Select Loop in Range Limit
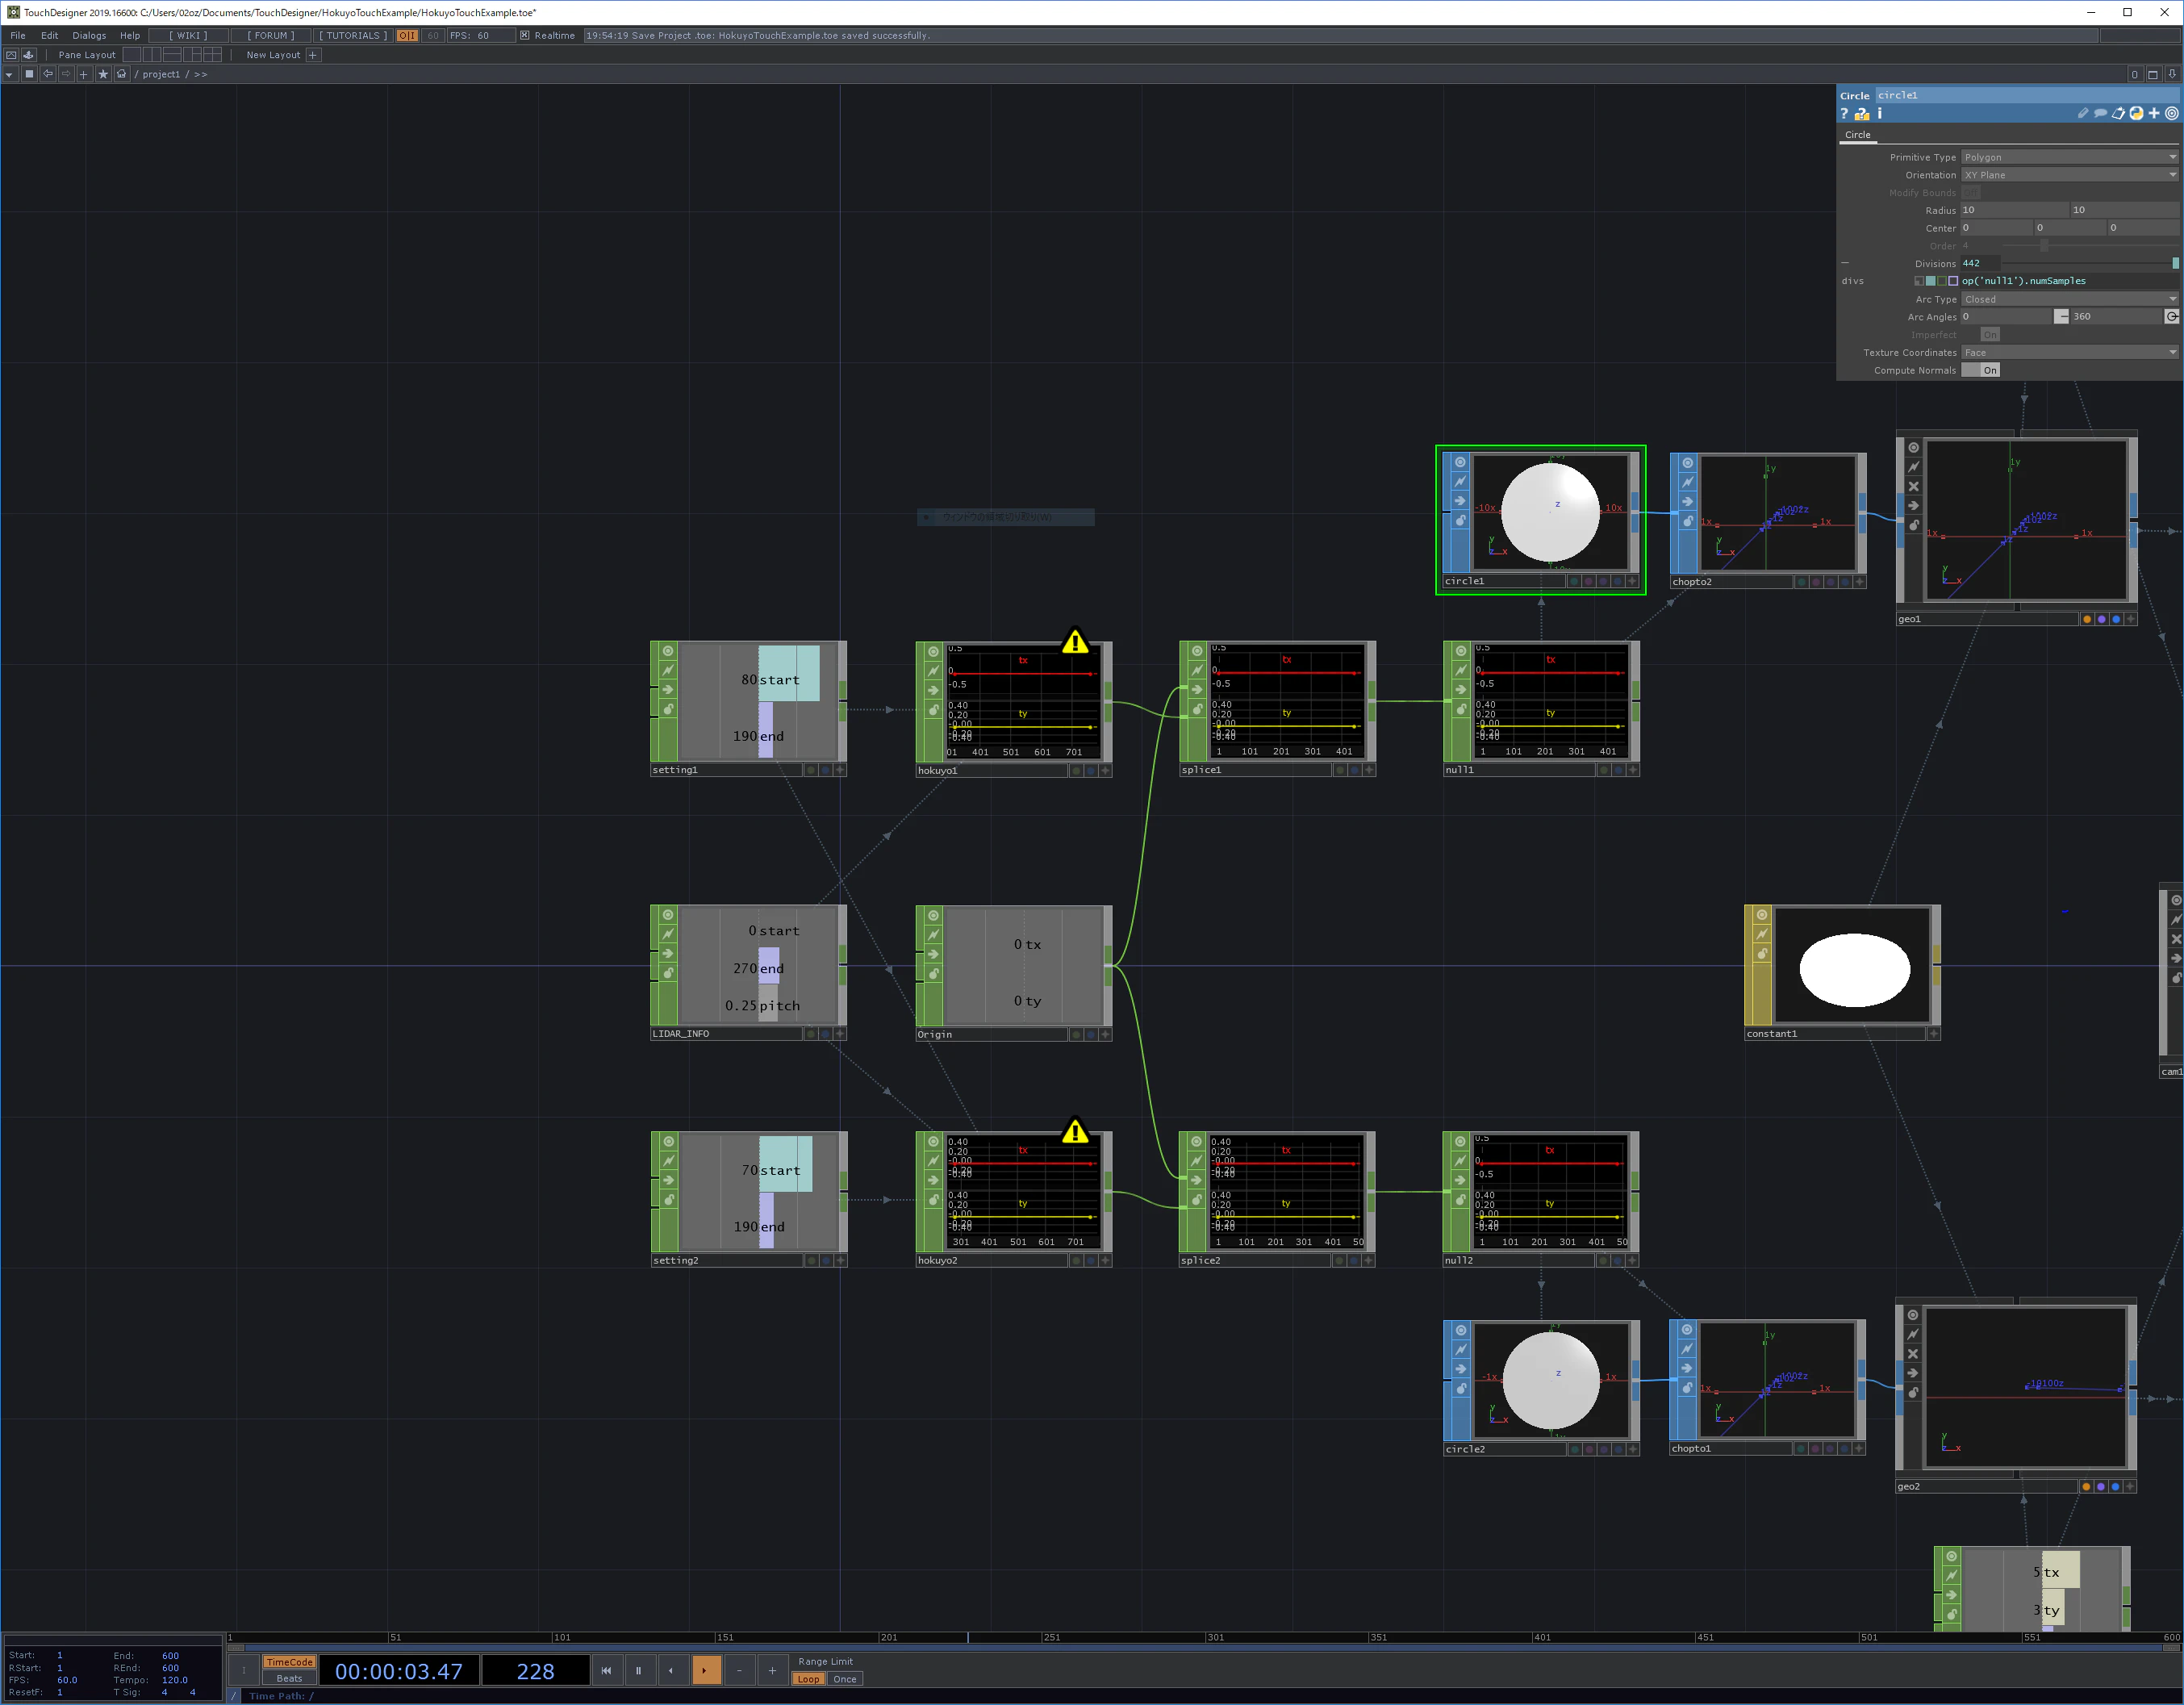This screenshot has width=2184, height=1705. tap(809, 1679)
